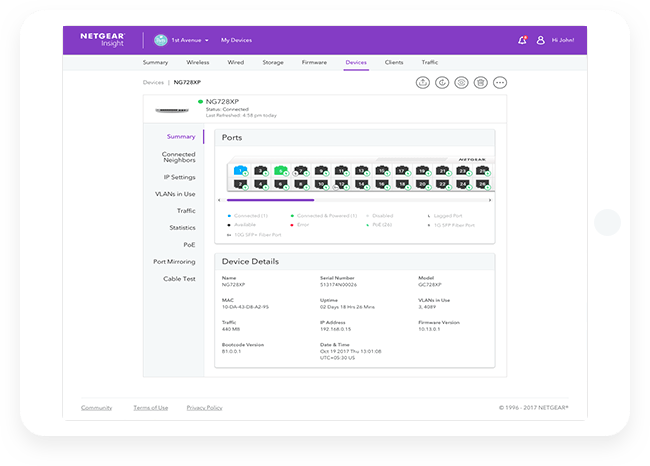Viewport: 650px width, 466px height.
Task: Click Uptime value 02 Days 18 Hrs
Action: click(347, 307)
